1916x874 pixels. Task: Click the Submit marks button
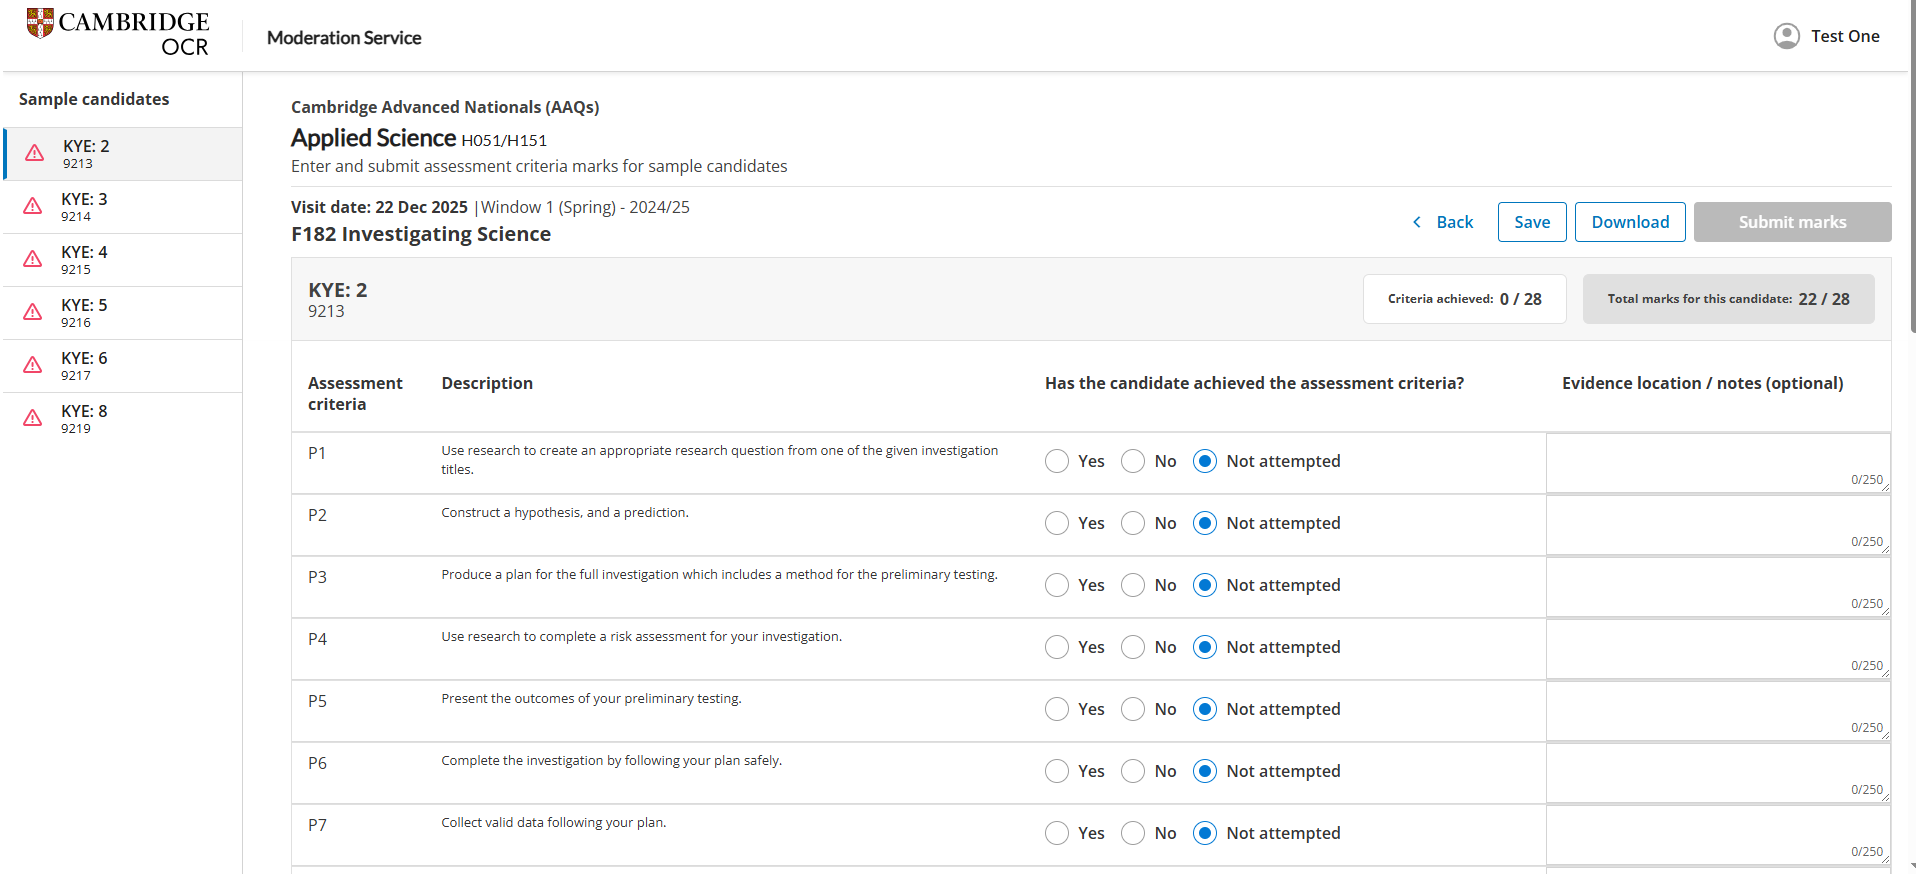click(x=1791, y=222)
